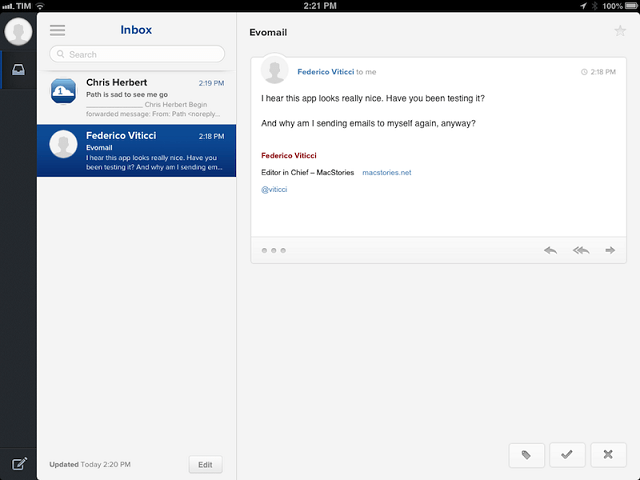This screenshot has width=640, height=480.
Task: Open the macstories.net link
Action: (x=386, y=173)
